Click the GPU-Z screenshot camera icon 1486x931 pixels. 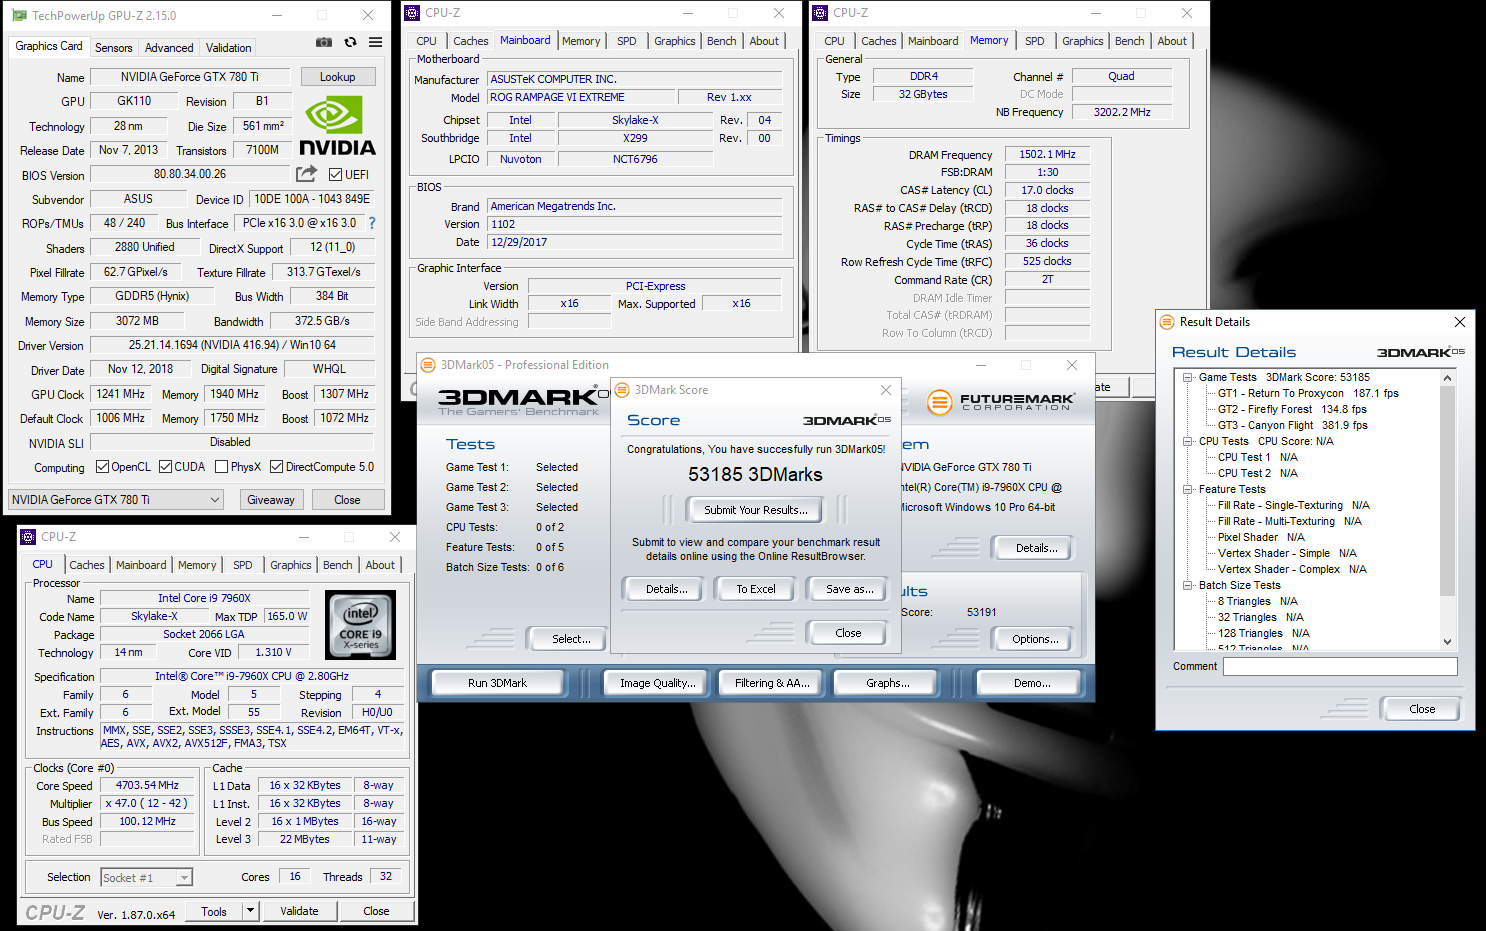coord(324,42)
